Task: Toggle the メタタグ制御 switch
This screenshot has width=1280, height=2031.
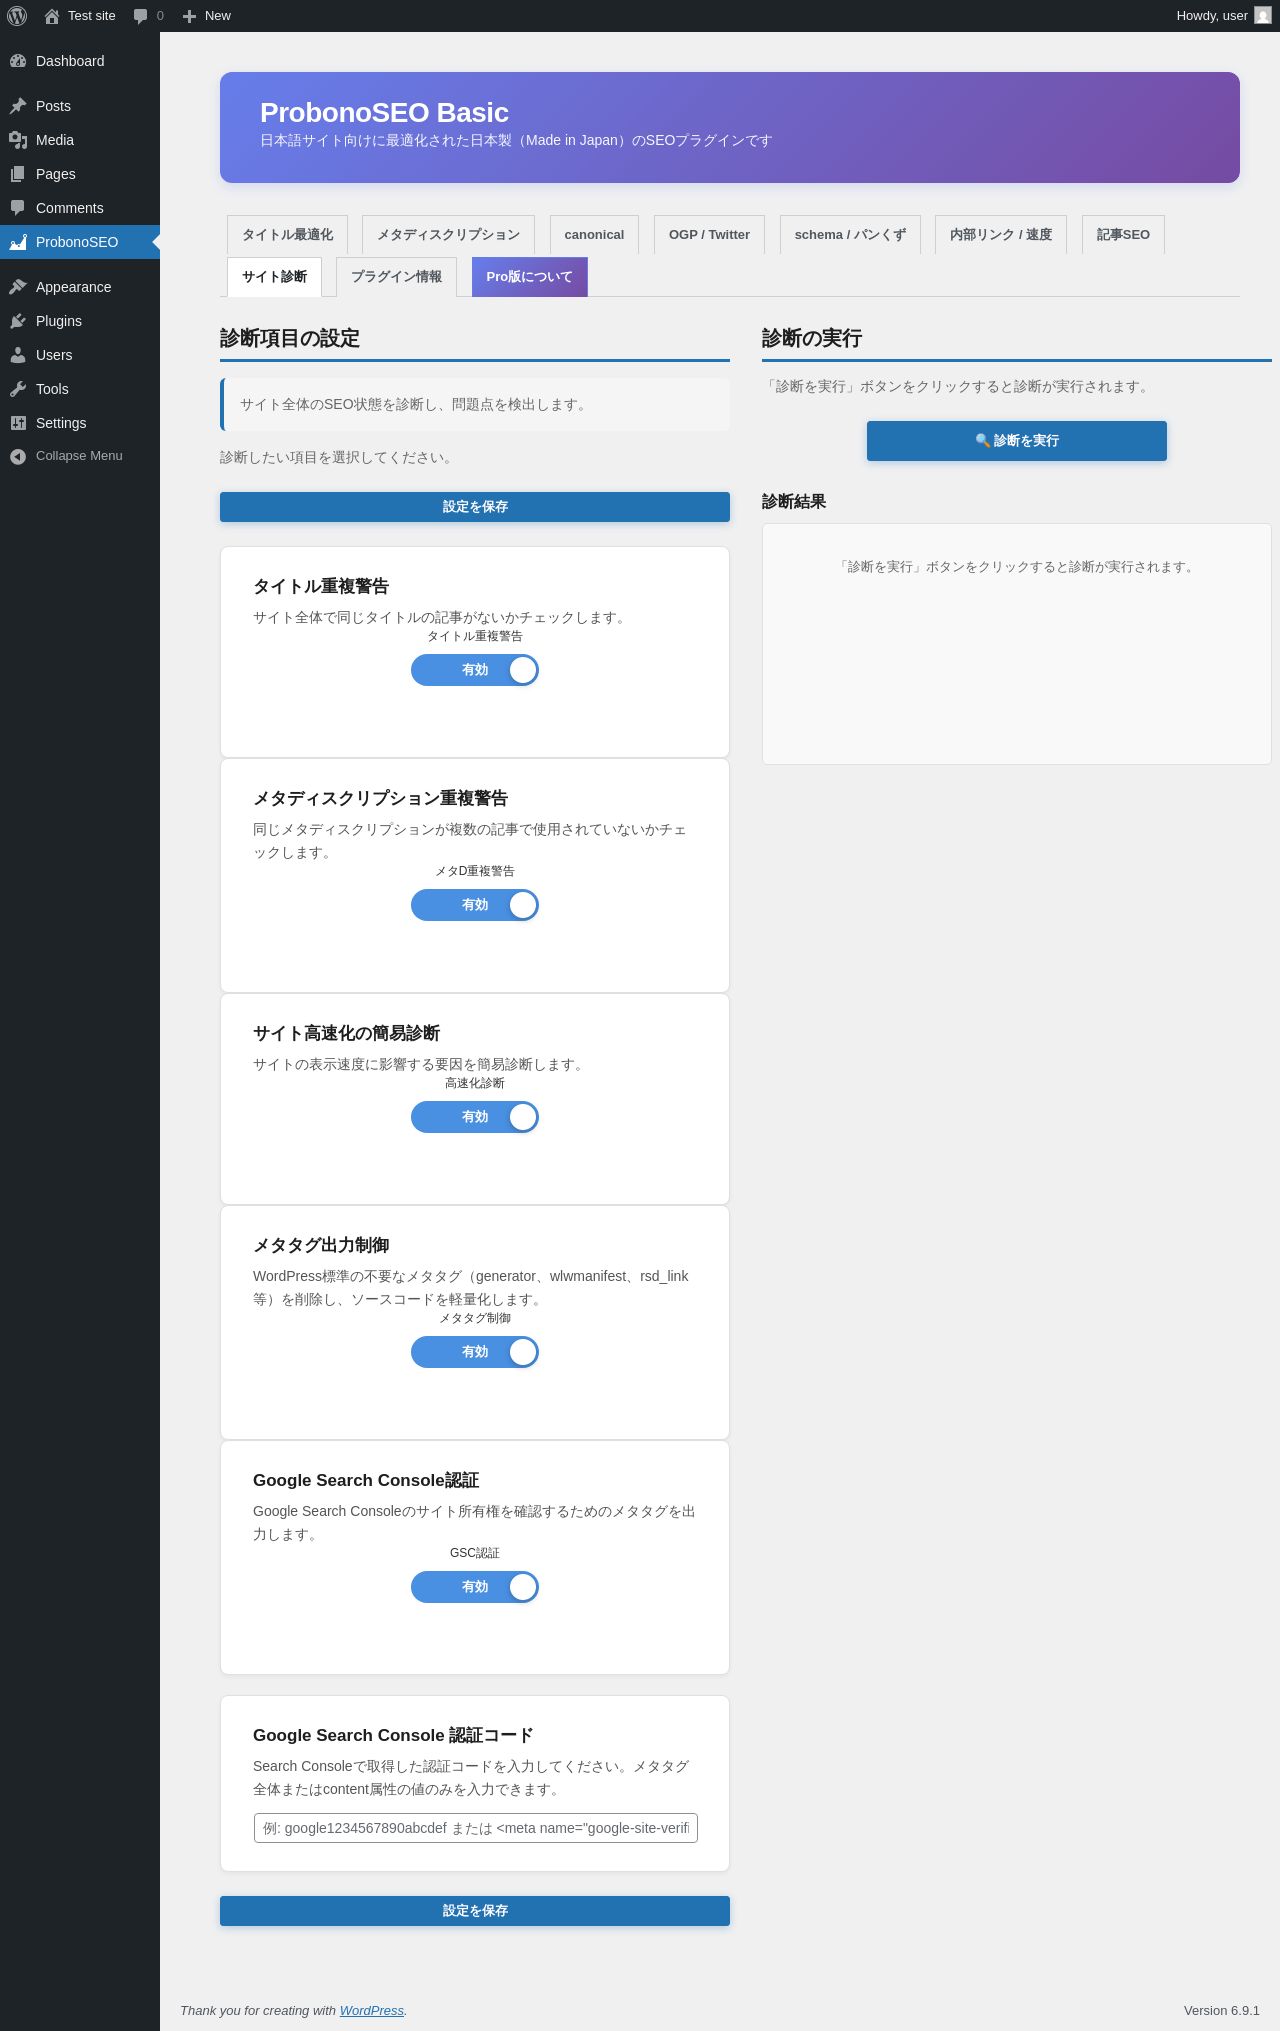Action: (x=475, y=1352)
